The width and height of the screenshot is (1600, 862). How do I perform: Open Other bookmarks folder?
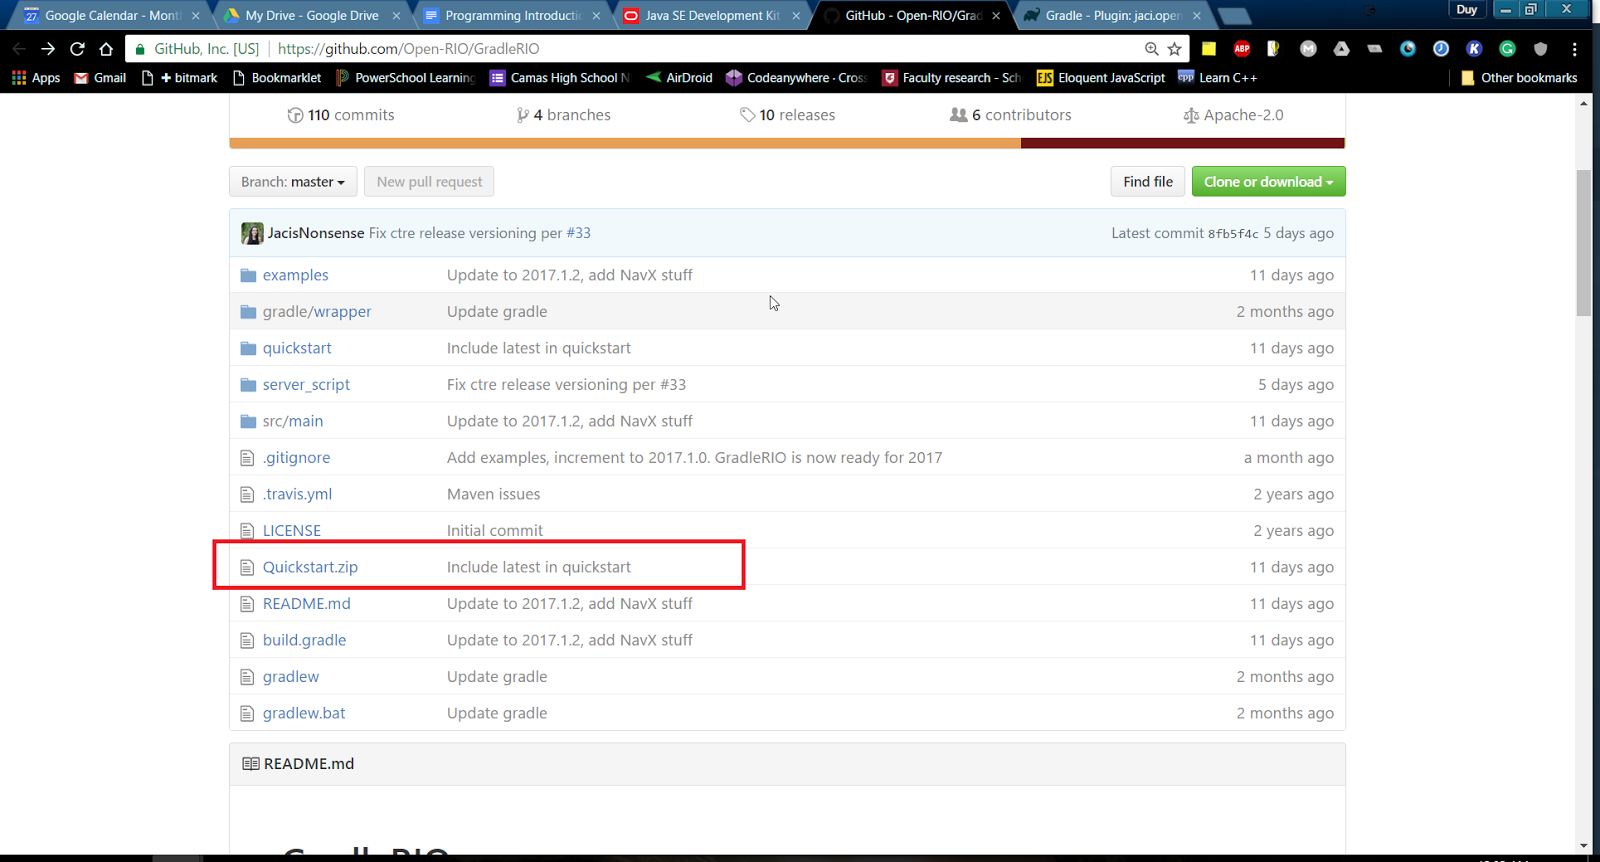click(x=1519, y=78)
